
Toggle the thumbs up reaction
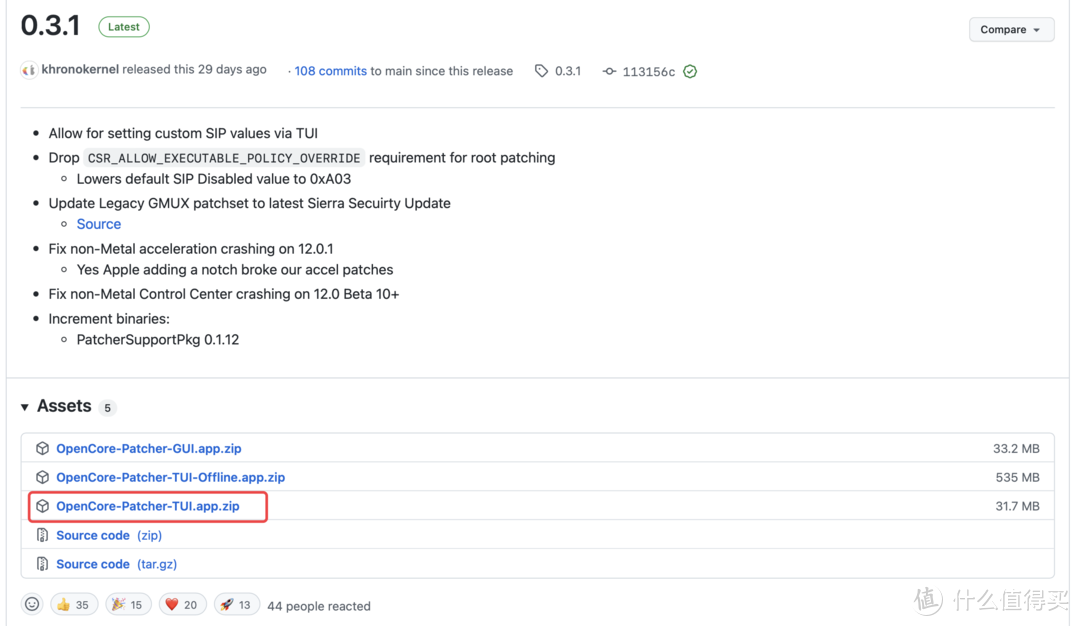pos(73,605)
